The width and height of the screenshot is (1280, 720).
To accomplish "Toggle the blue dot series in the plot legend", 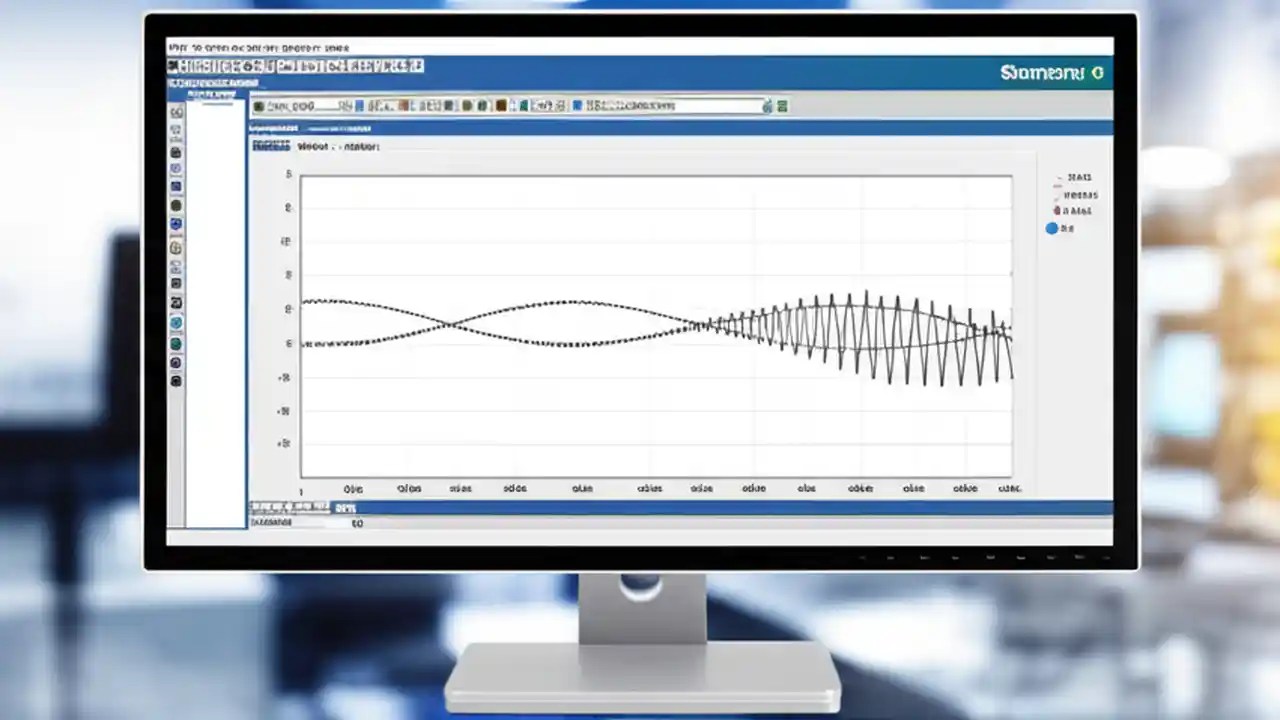I will click(1051, 228).
